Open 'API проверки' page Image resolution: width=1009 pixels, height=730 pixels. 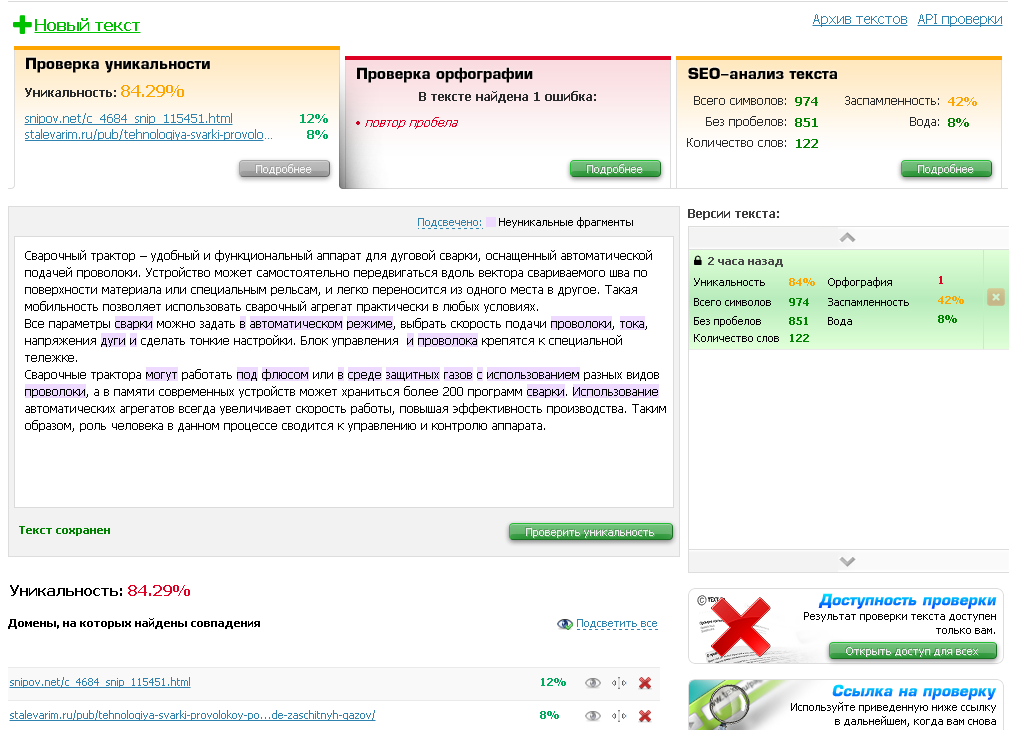tap(959, 19)
